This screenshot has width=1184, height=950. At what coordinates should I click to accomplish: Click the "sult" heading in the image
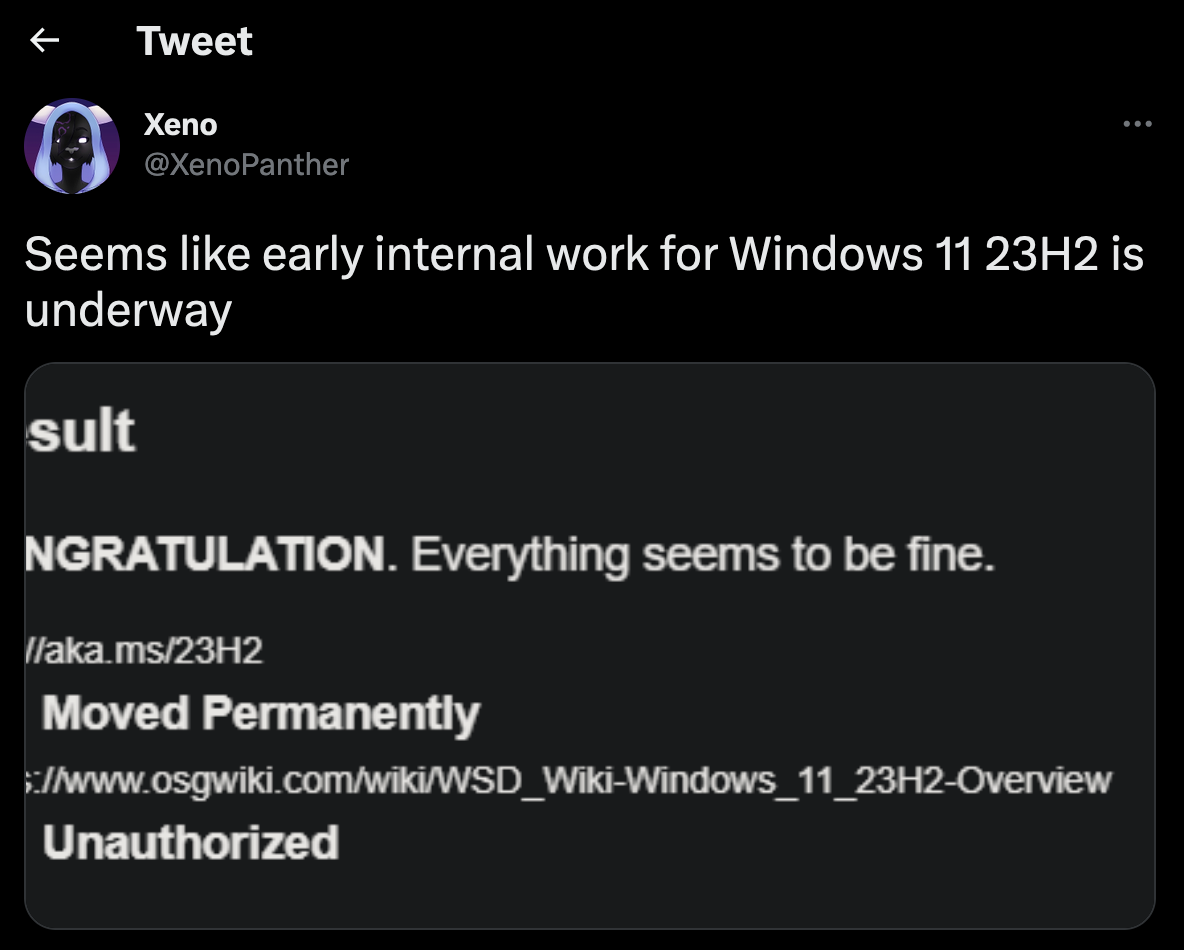pyautogui.click(x=80, y=432)
